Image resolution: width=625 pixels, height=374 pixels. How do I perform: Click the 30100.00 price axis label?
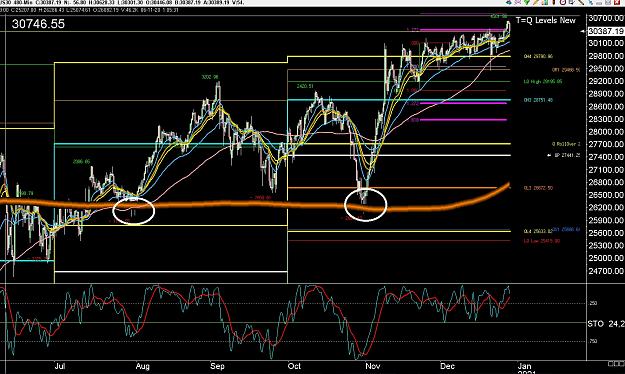pyautogui.click(x=606, y=43)
